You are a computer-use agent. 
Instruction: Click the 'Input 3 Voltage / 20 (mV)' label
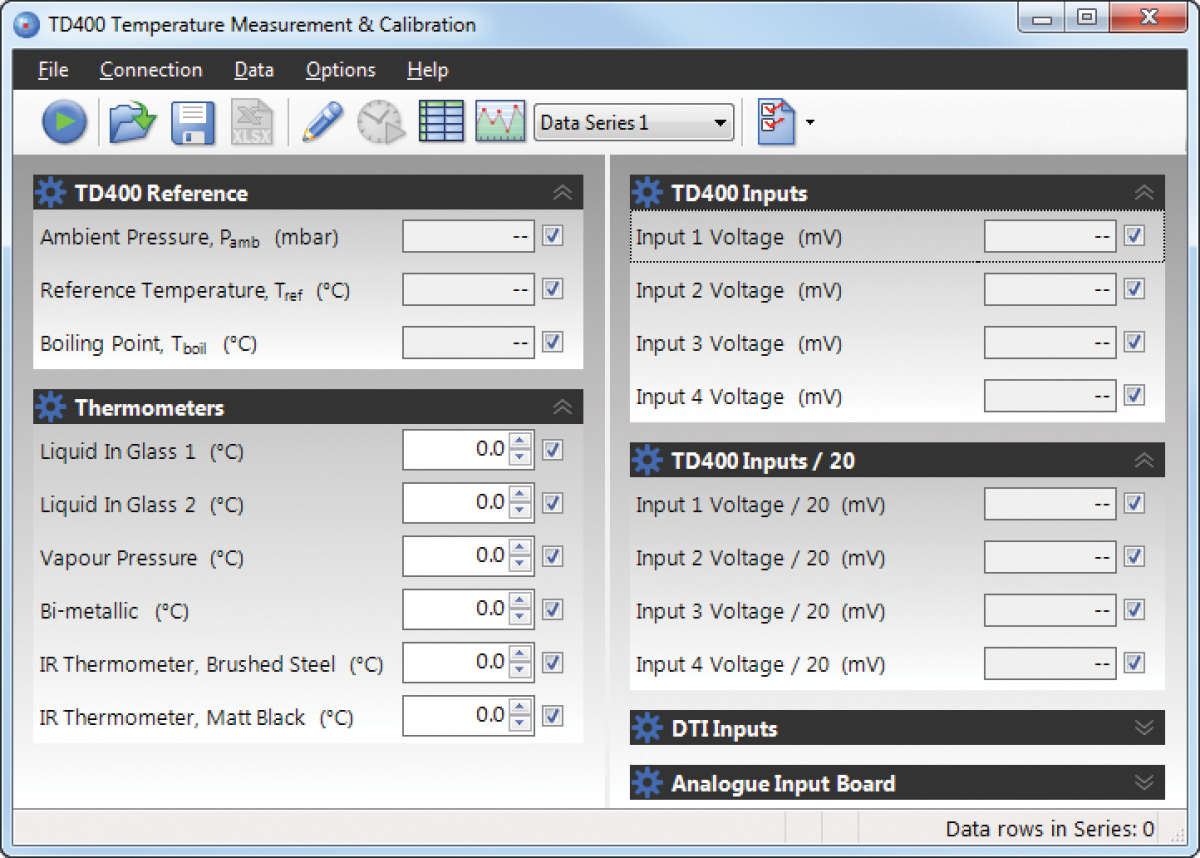click(761, 611)
